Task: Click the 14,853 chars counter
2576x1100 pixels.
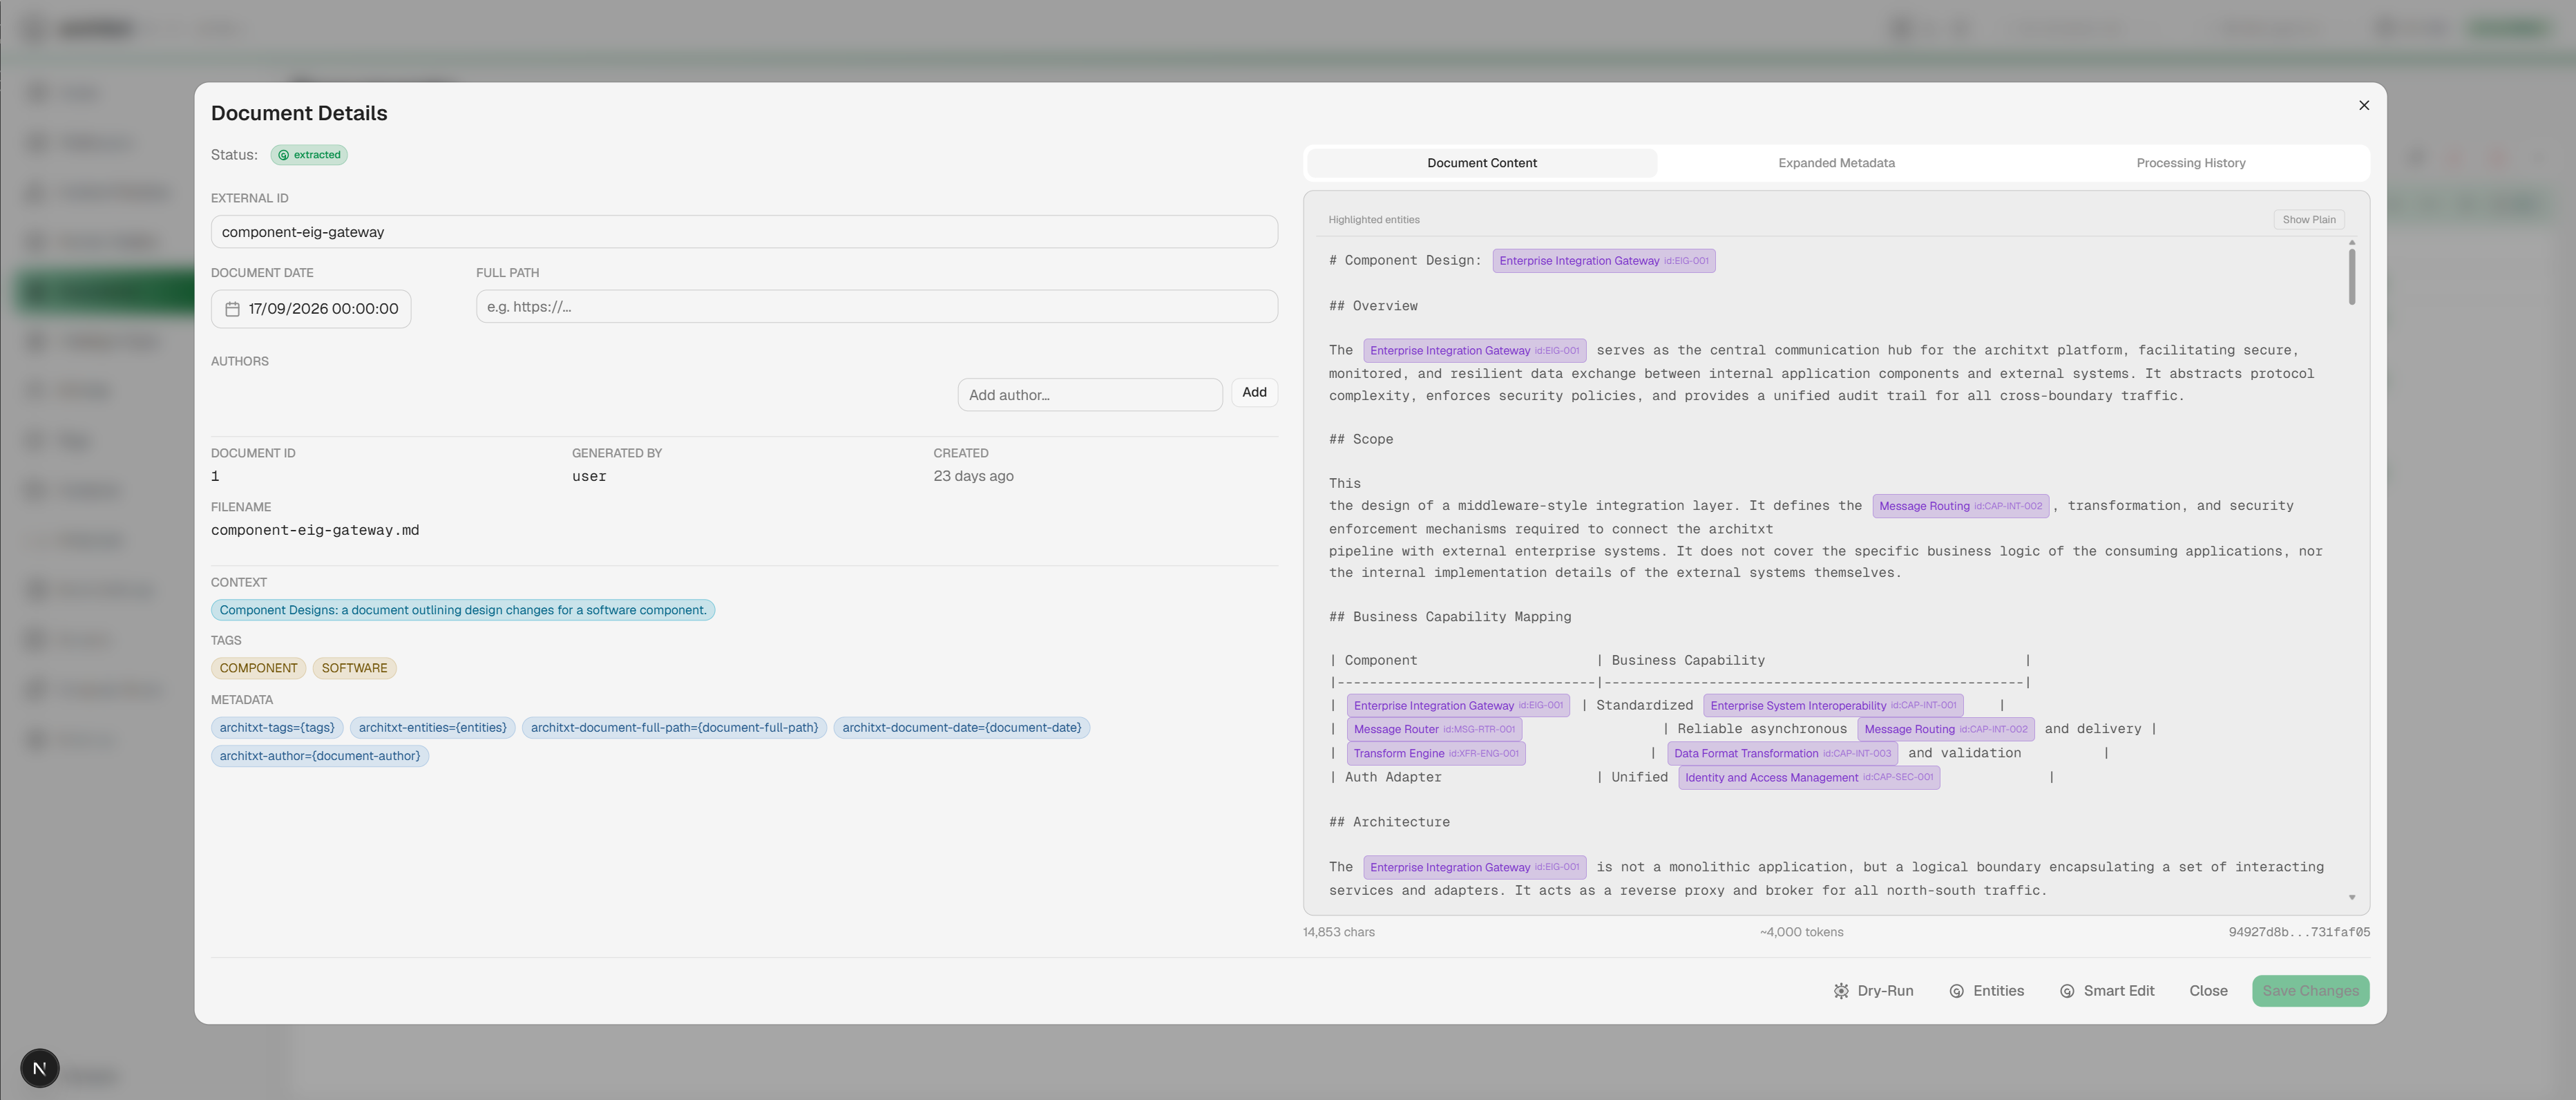Action: (1338, 932)
